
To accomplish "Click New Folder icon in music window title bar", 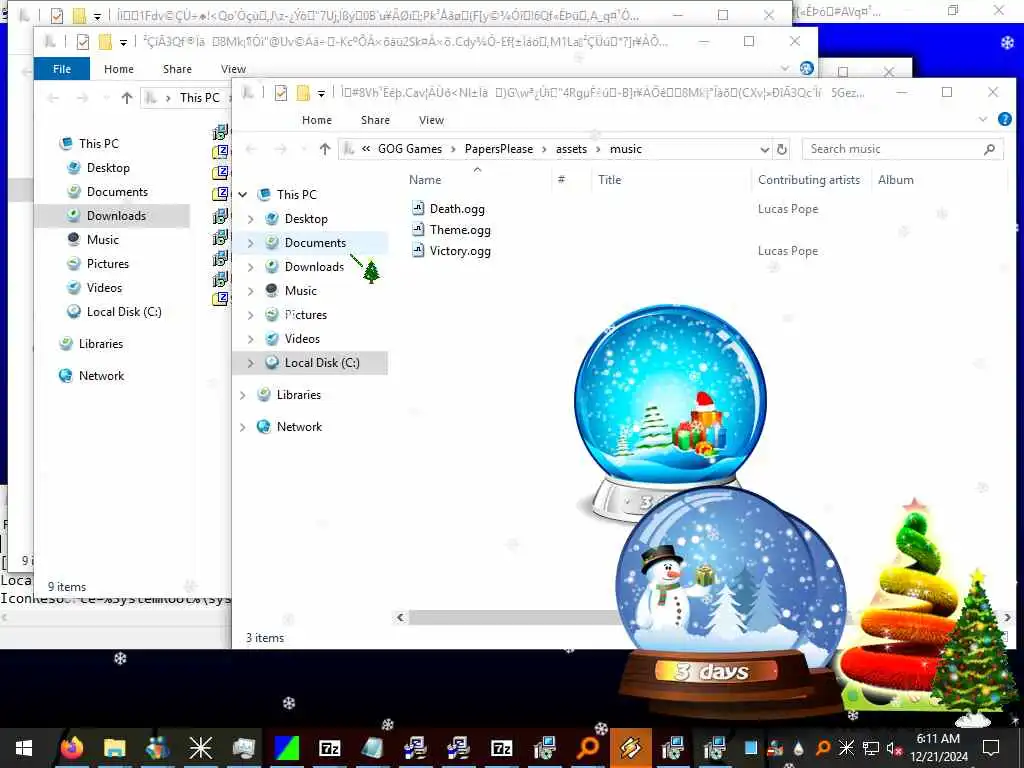I will [x=303, y=93].
